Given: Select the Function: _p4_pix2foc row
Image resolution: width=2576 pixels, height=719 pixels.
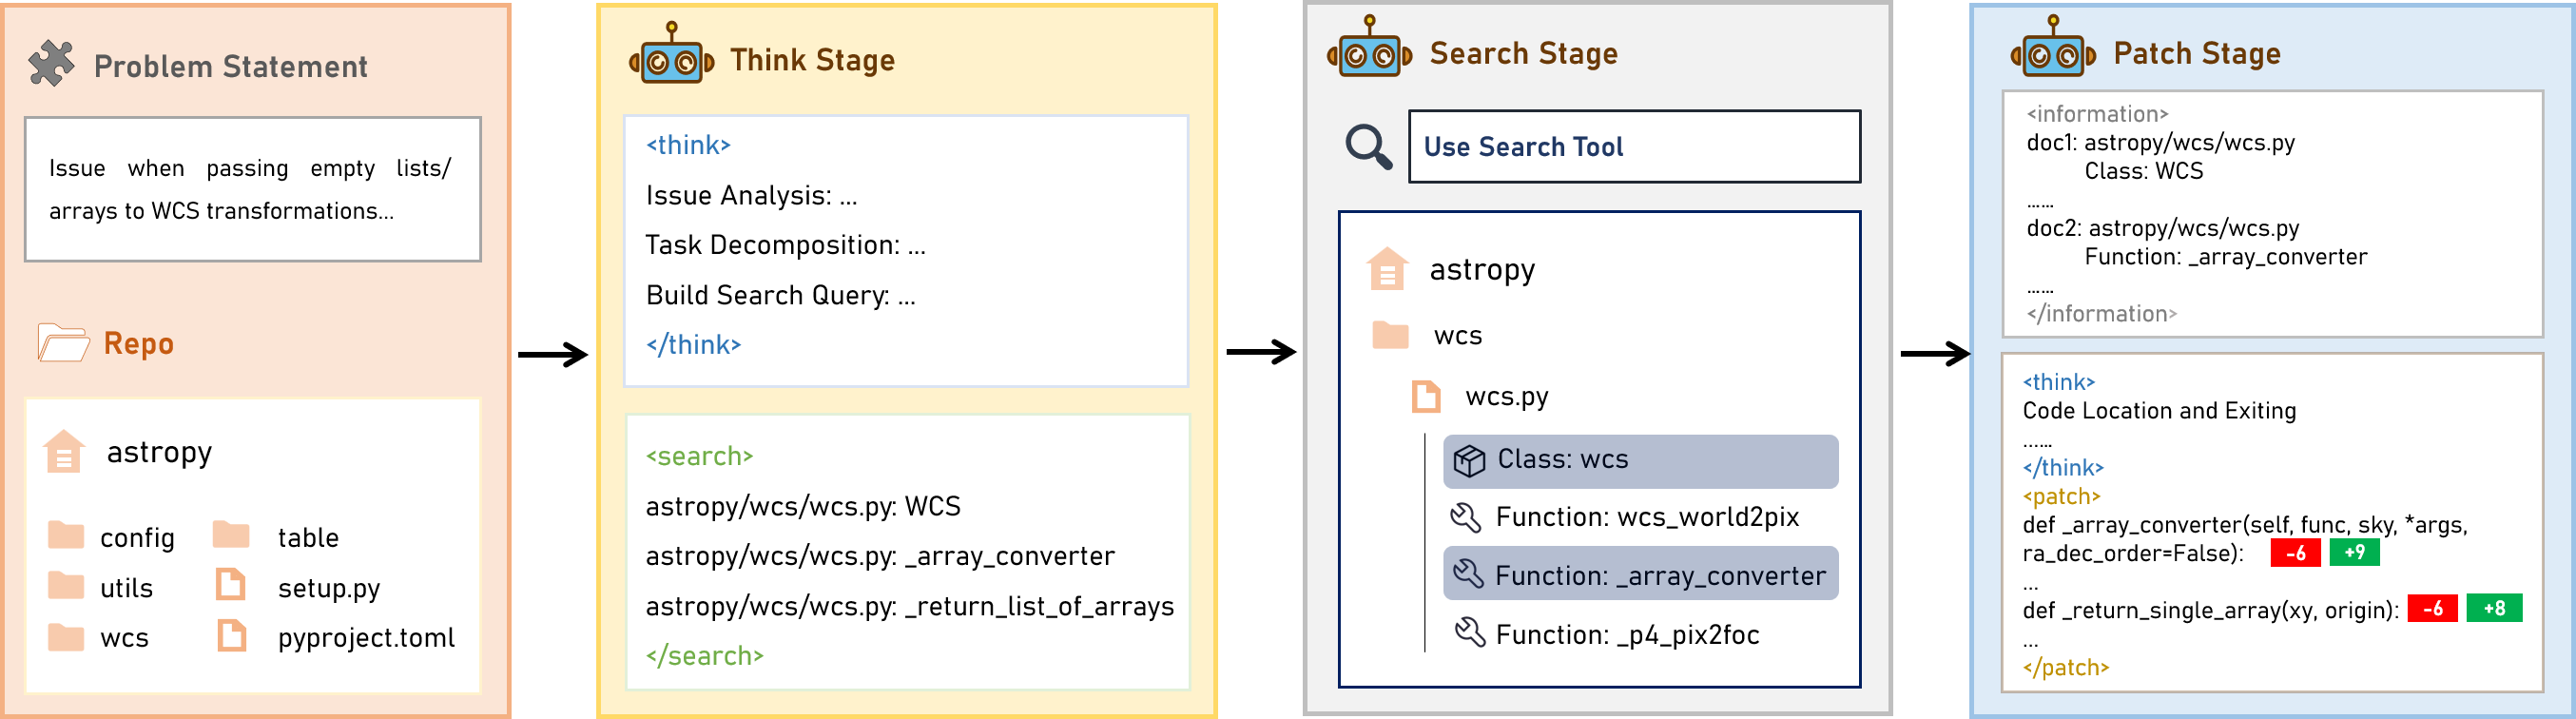Looking at the screenshot, I should click(1606, 634).
